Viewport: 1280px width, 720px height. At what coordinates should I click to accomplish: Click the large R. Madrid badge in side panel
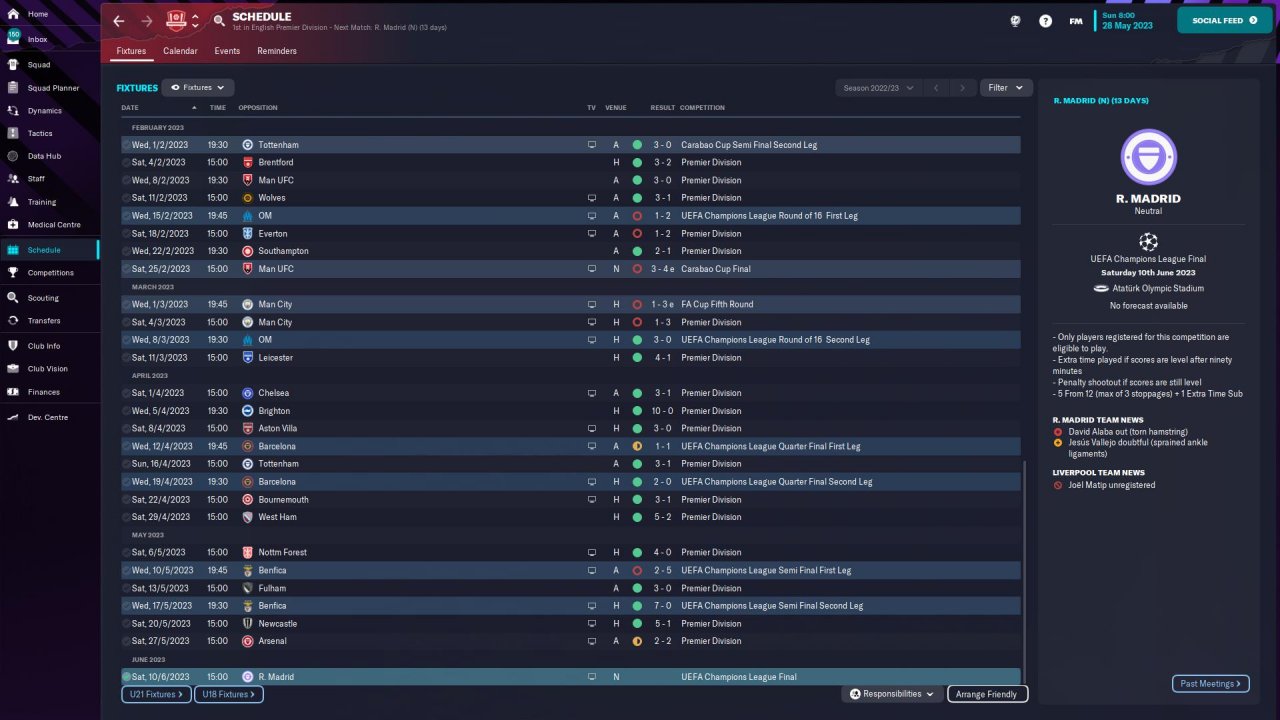1149,157
